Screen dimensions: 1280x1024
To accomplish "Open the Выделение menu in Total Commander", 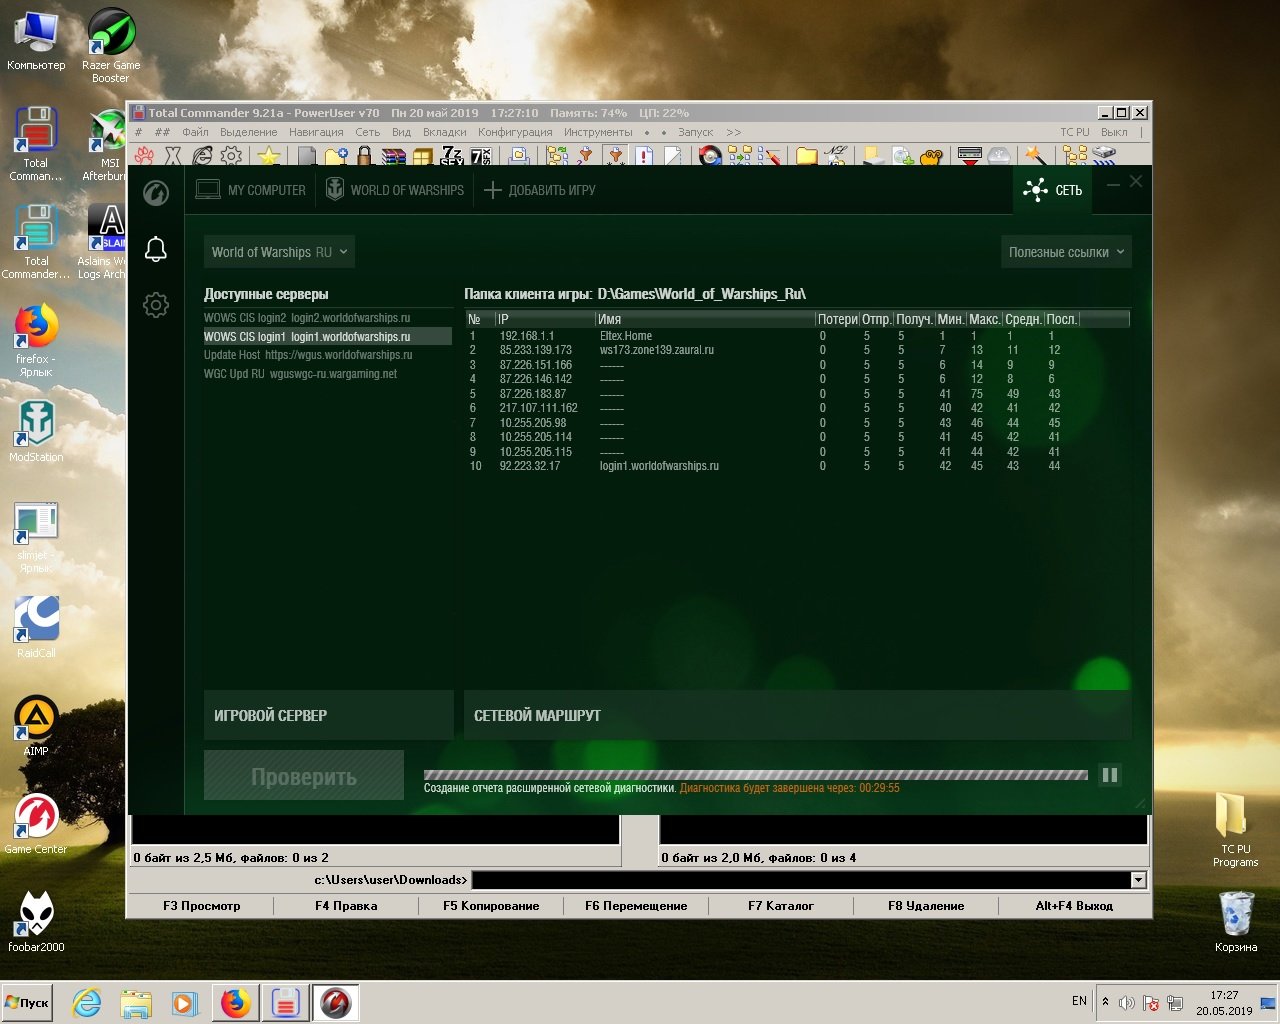I will (249, 132).
